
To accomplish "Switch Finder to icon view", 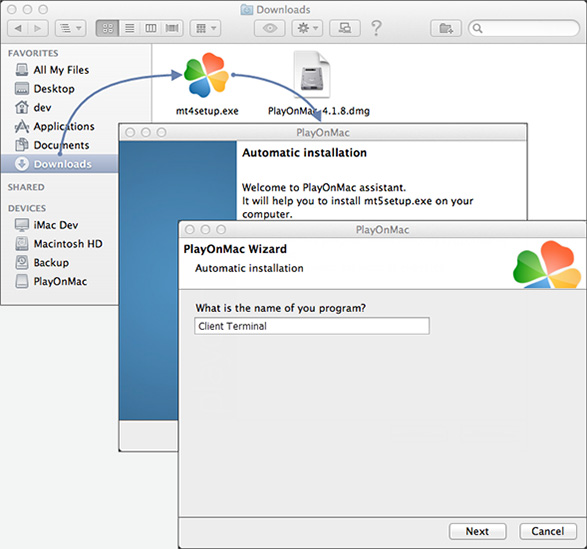I will (107, 28).
